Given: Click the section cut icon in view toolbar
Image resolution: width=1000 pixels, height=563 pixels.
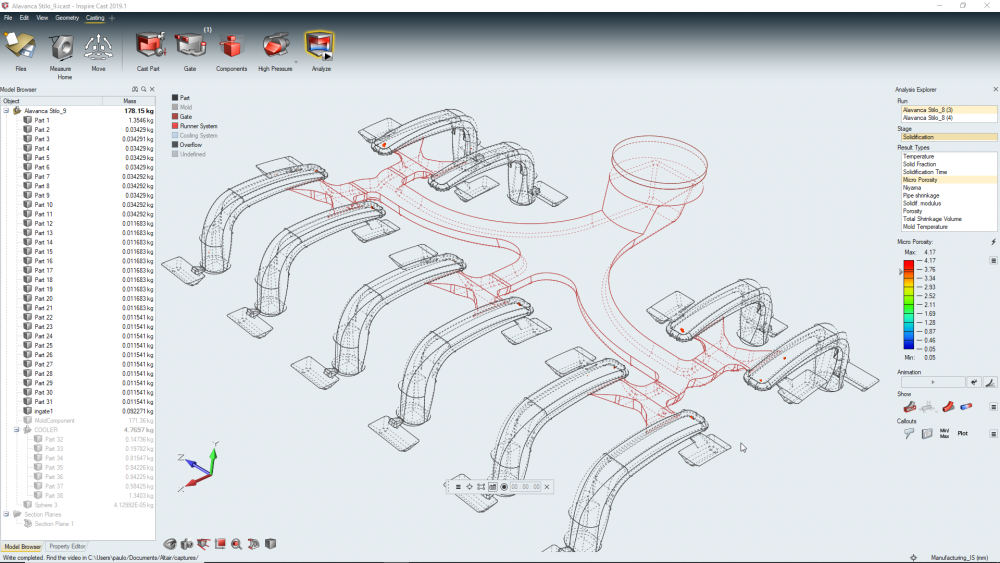Looking at the screenshot, I should point(203,544).
